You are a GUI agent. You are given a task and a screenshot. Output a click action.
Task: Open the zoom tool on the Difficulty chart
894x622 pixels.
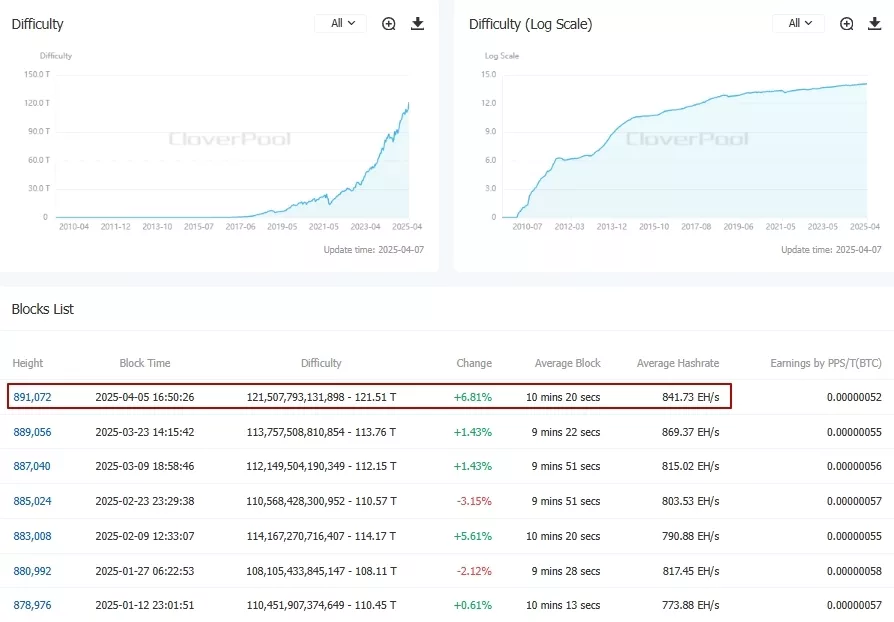389,23
